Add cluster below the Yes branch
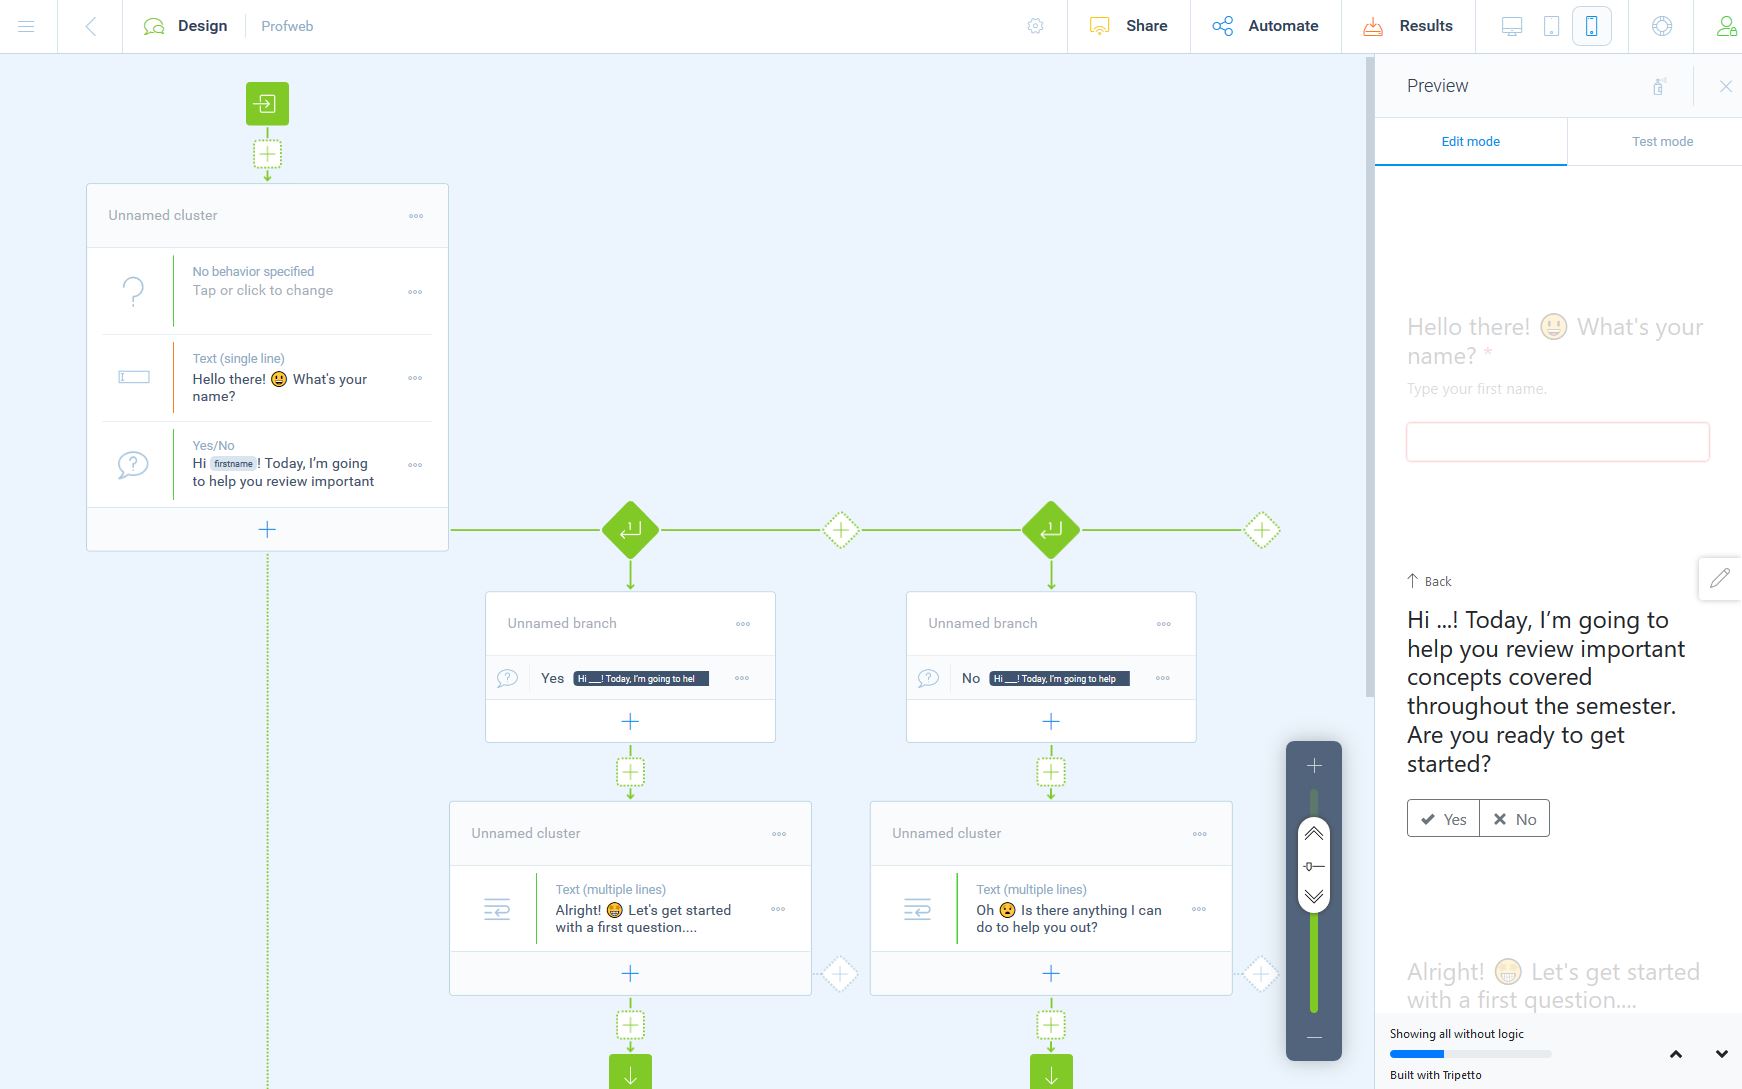Screen dimensions: 1742x1089 630,772
